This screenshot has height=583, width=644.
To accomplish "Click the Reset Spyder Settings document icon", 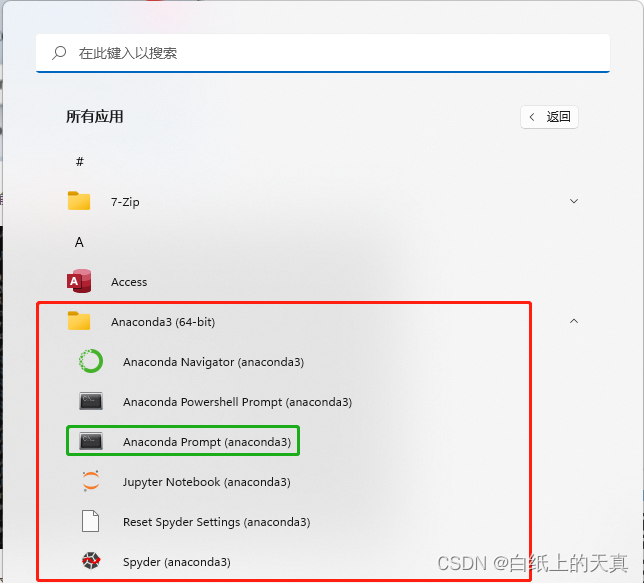I will (x=90, y=521).
